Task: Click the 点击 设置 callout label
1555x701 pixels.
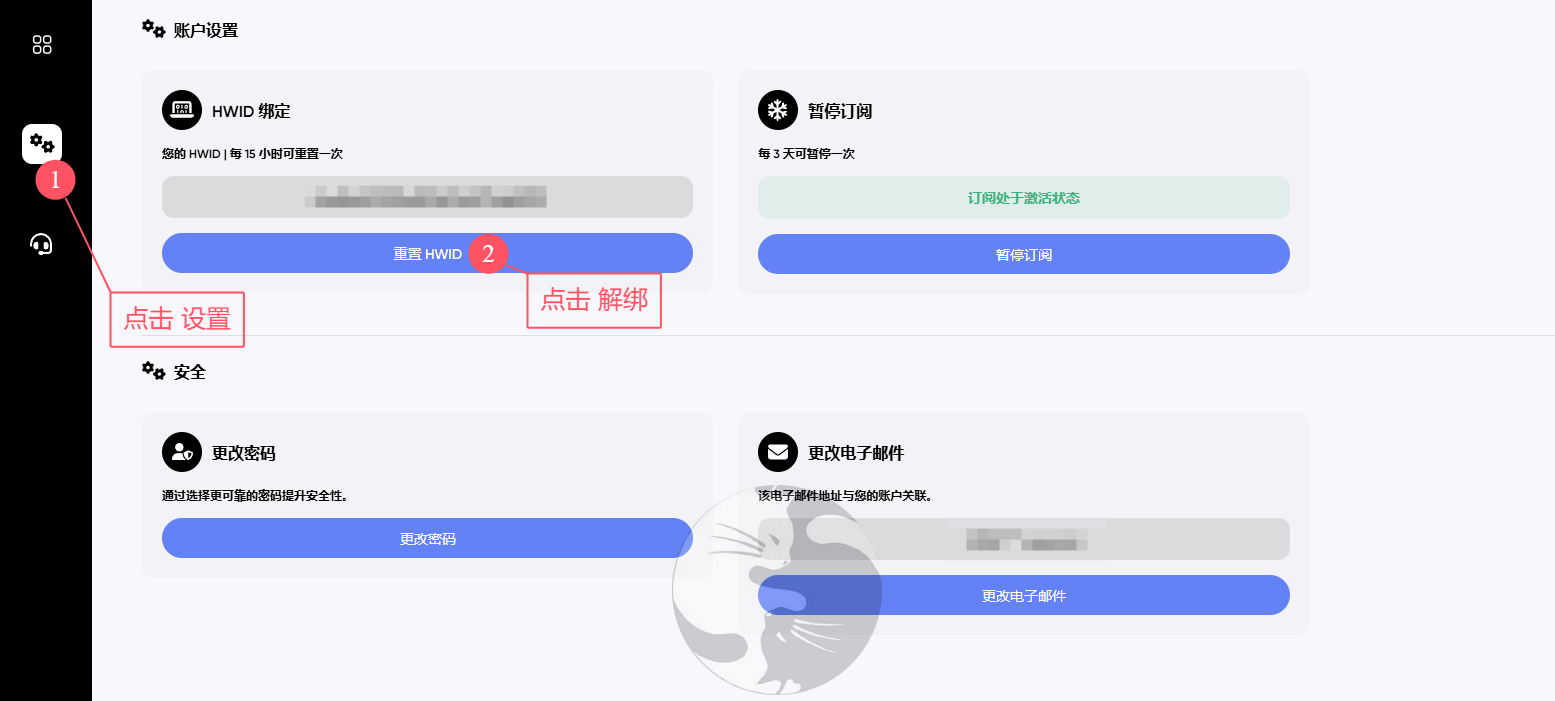Action: coord(177,319)
